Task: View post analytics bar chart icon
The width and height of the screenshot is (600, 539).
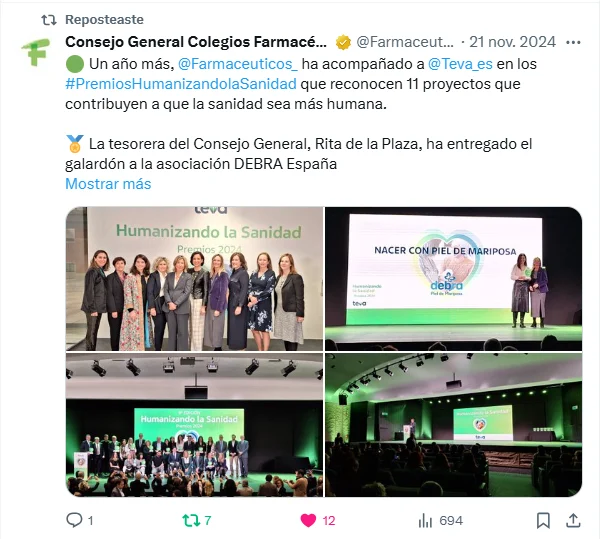Action: pyautogui.click(x=425, y=520)
